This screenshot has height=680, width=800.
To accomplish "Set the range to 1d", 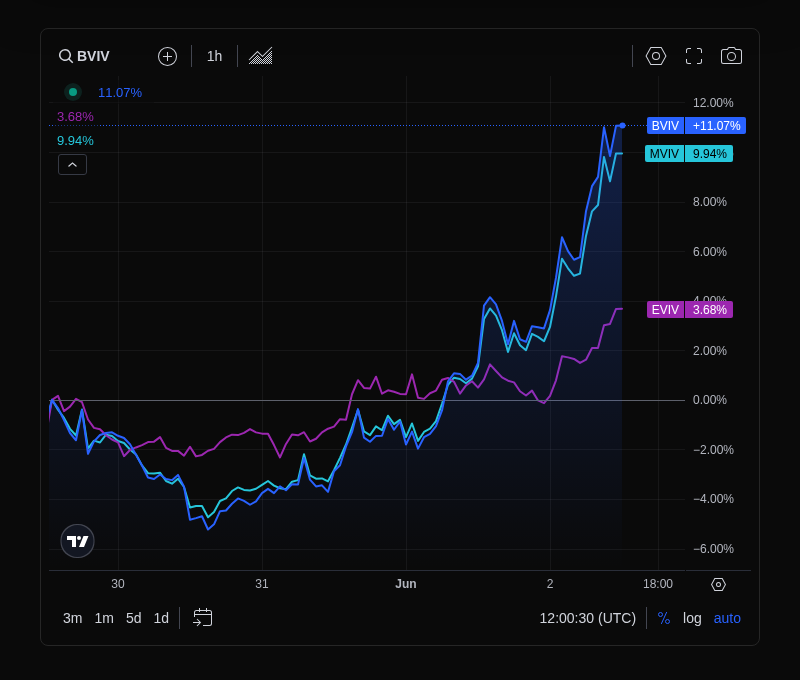I will point(161,618).
